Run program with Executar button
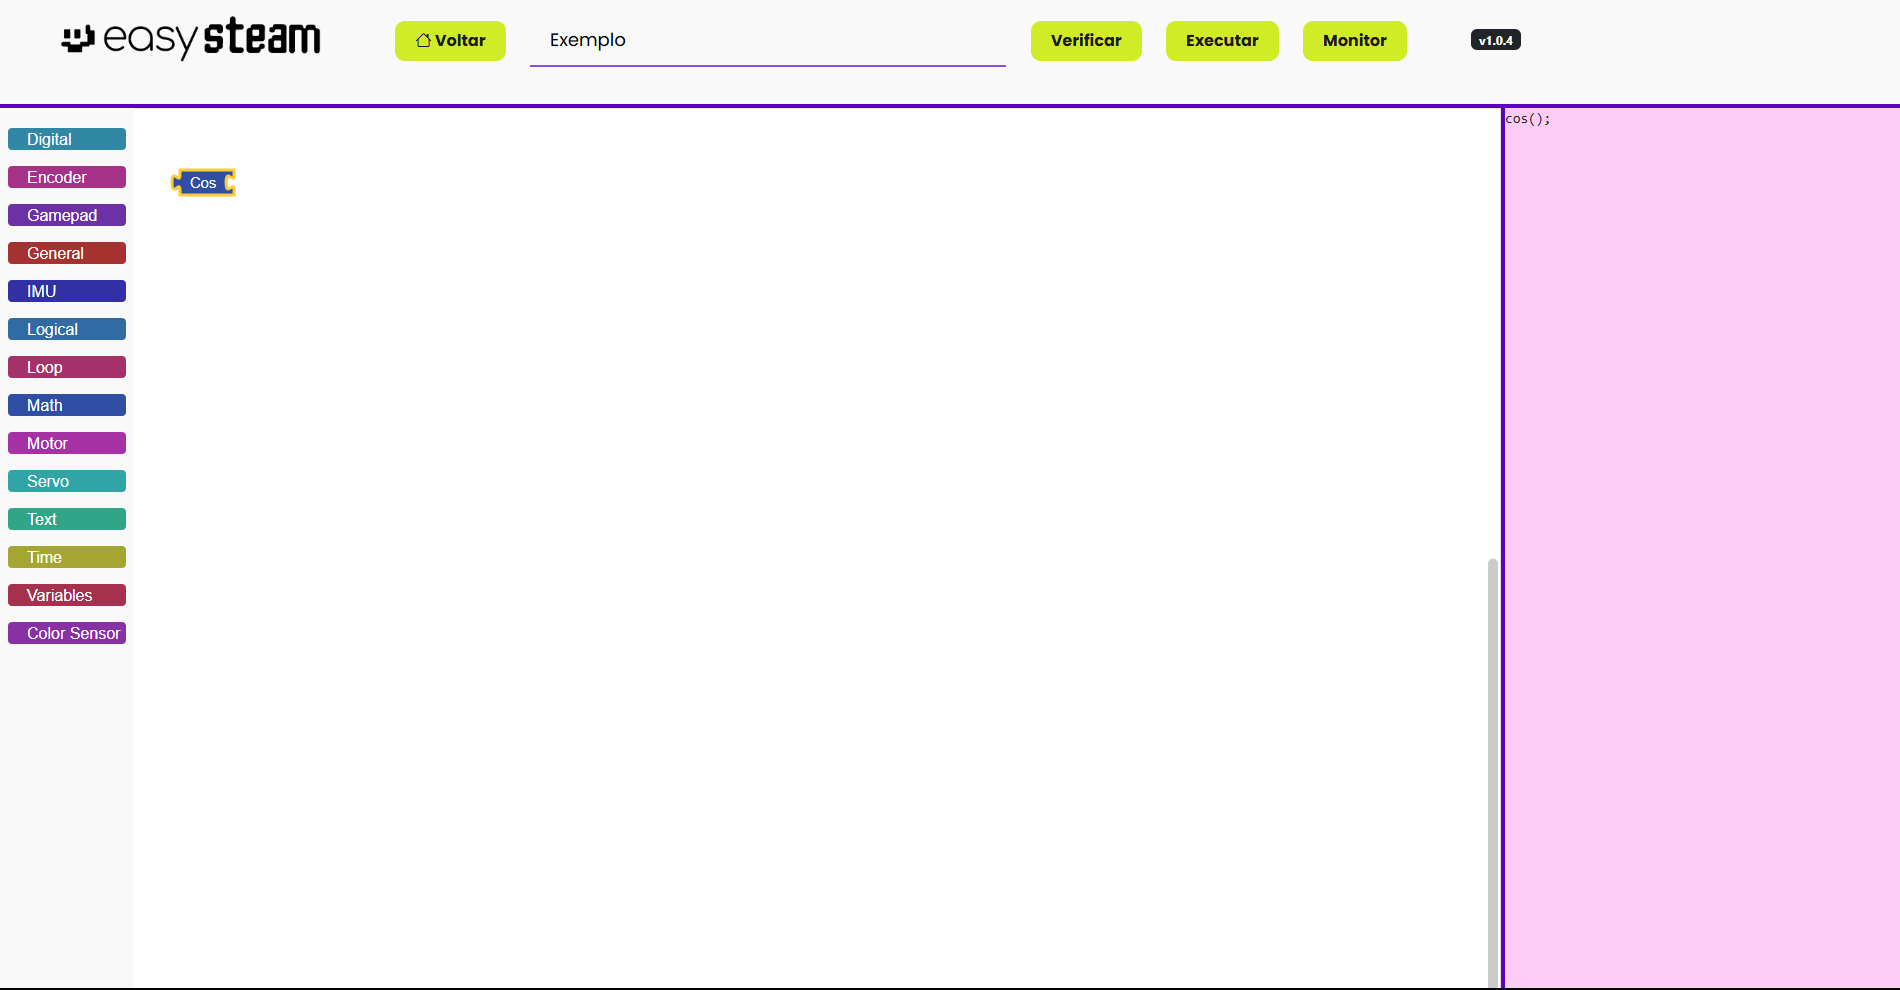The image size is (1900, 990). tap(1222, 41)
